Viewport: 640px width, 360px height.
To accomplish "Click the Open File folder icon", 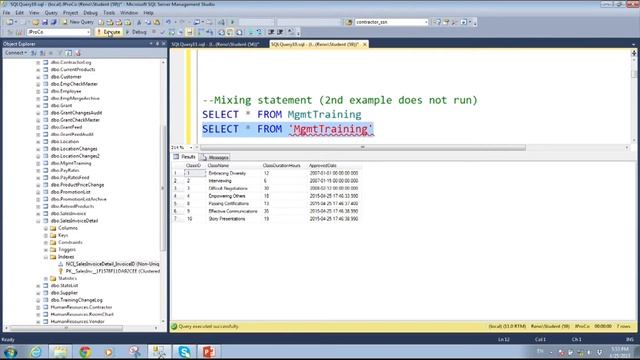I will pyautogui.click(x=36, y=22).
